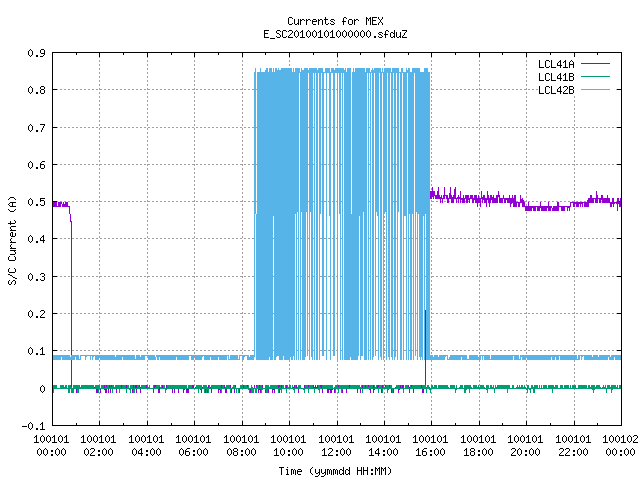
Task: Click the 'Time (yymmdd HH:MM)' x-axis label
Action: (x=335, y=471)
